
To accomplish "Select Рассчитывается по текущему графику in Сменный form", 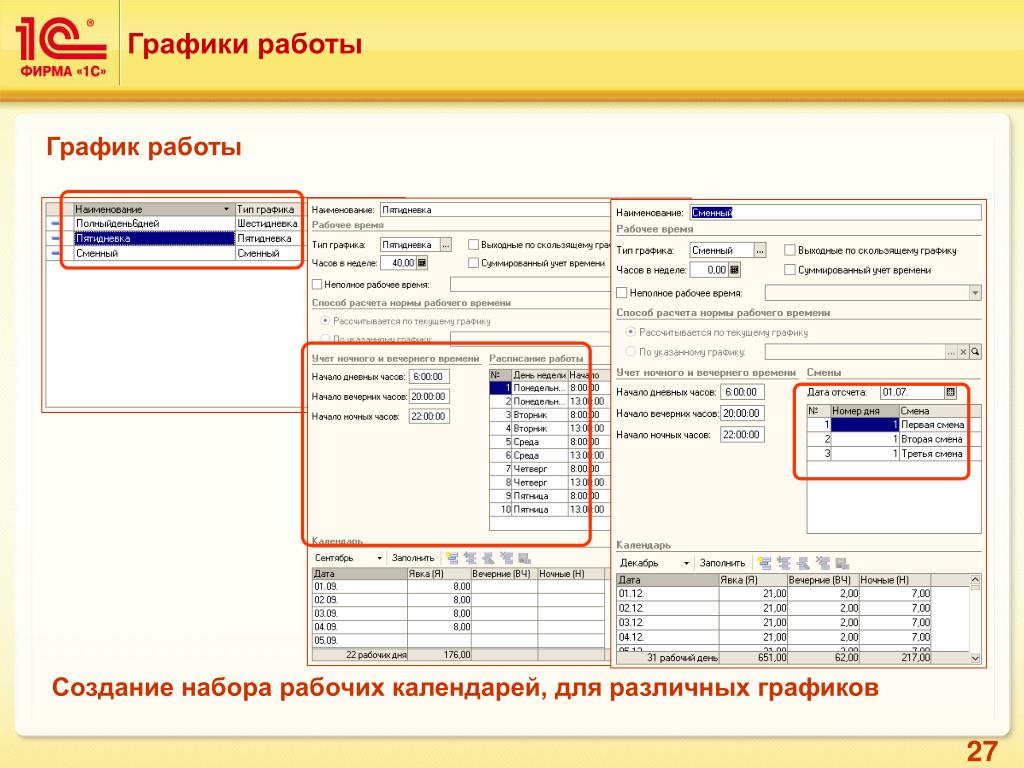I will (x=631, y=332).
